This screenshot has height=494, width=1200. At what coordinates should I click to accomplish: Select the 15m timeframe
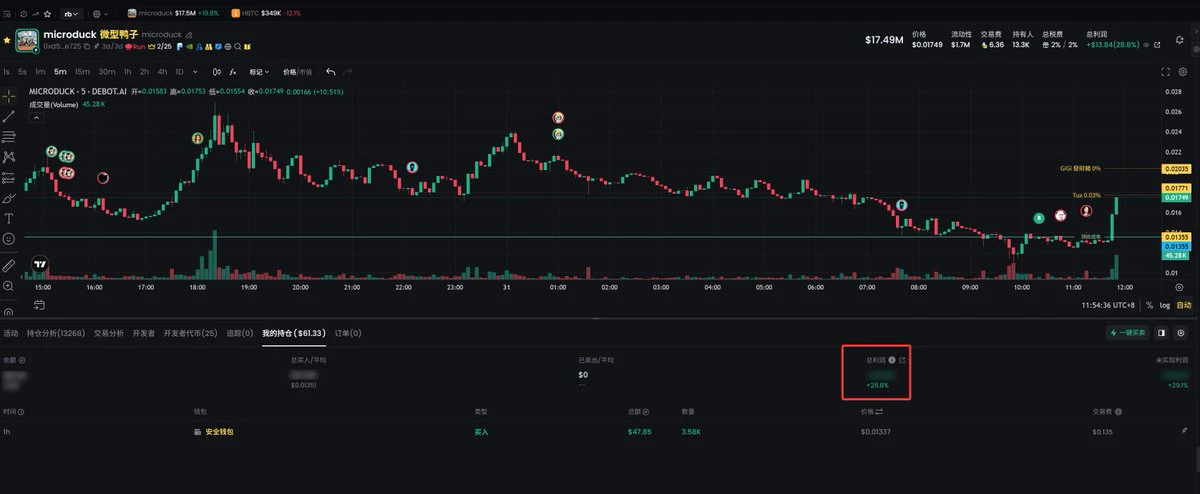(x=82, y=72)
